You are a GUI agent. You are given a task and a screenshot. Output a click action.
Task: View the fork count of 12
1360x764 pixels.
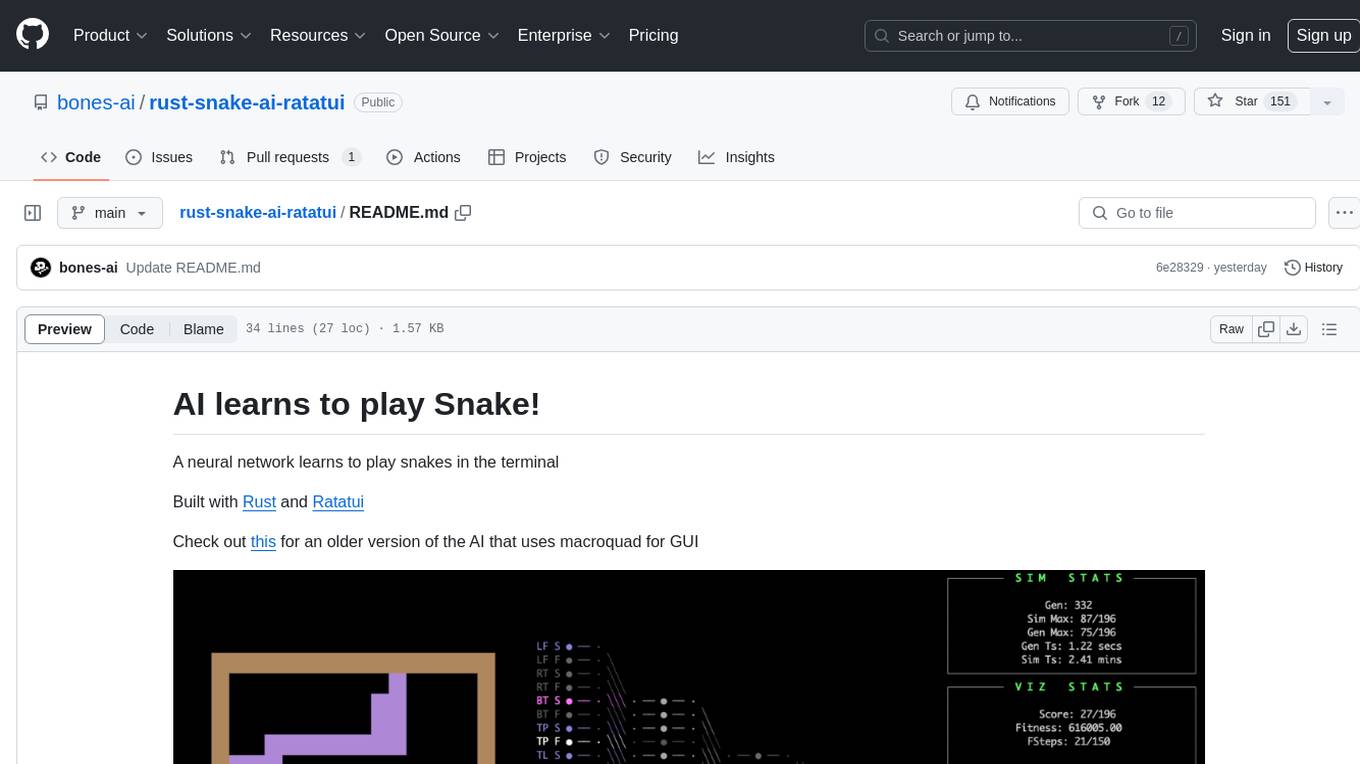[1159, 102]
